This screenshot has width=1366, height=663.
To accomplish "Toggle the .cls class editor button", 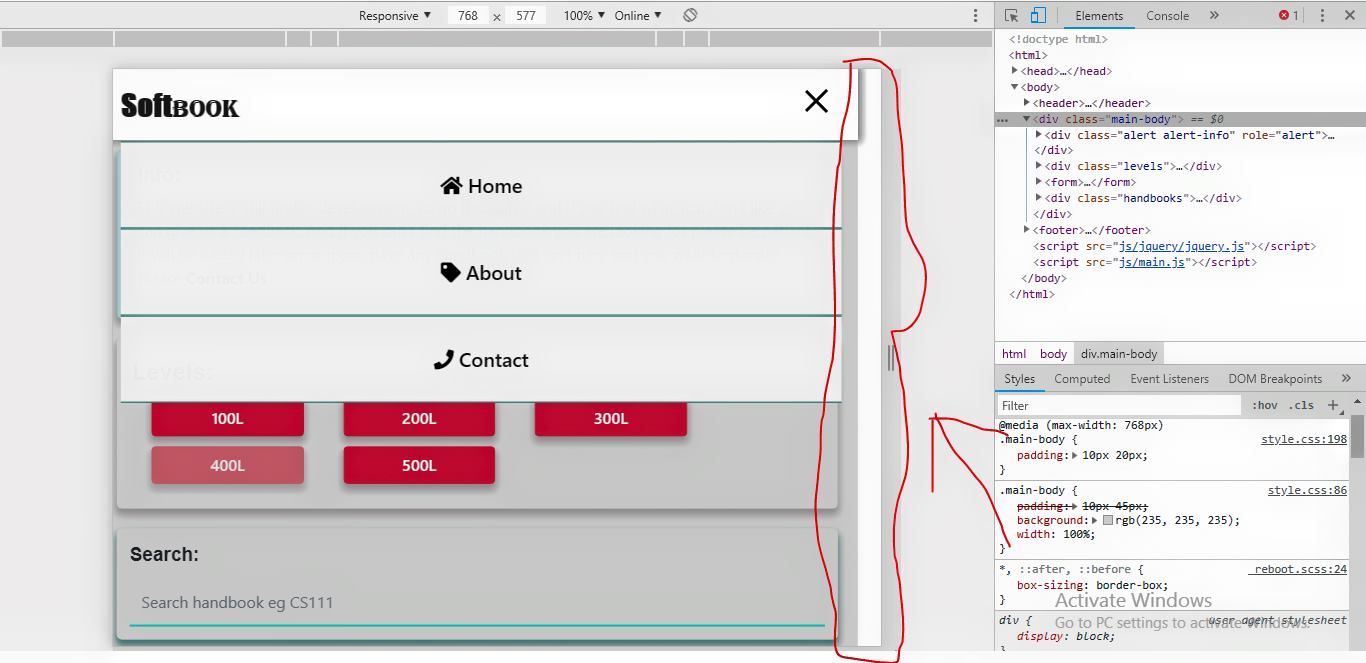I will pos(1301,405).
